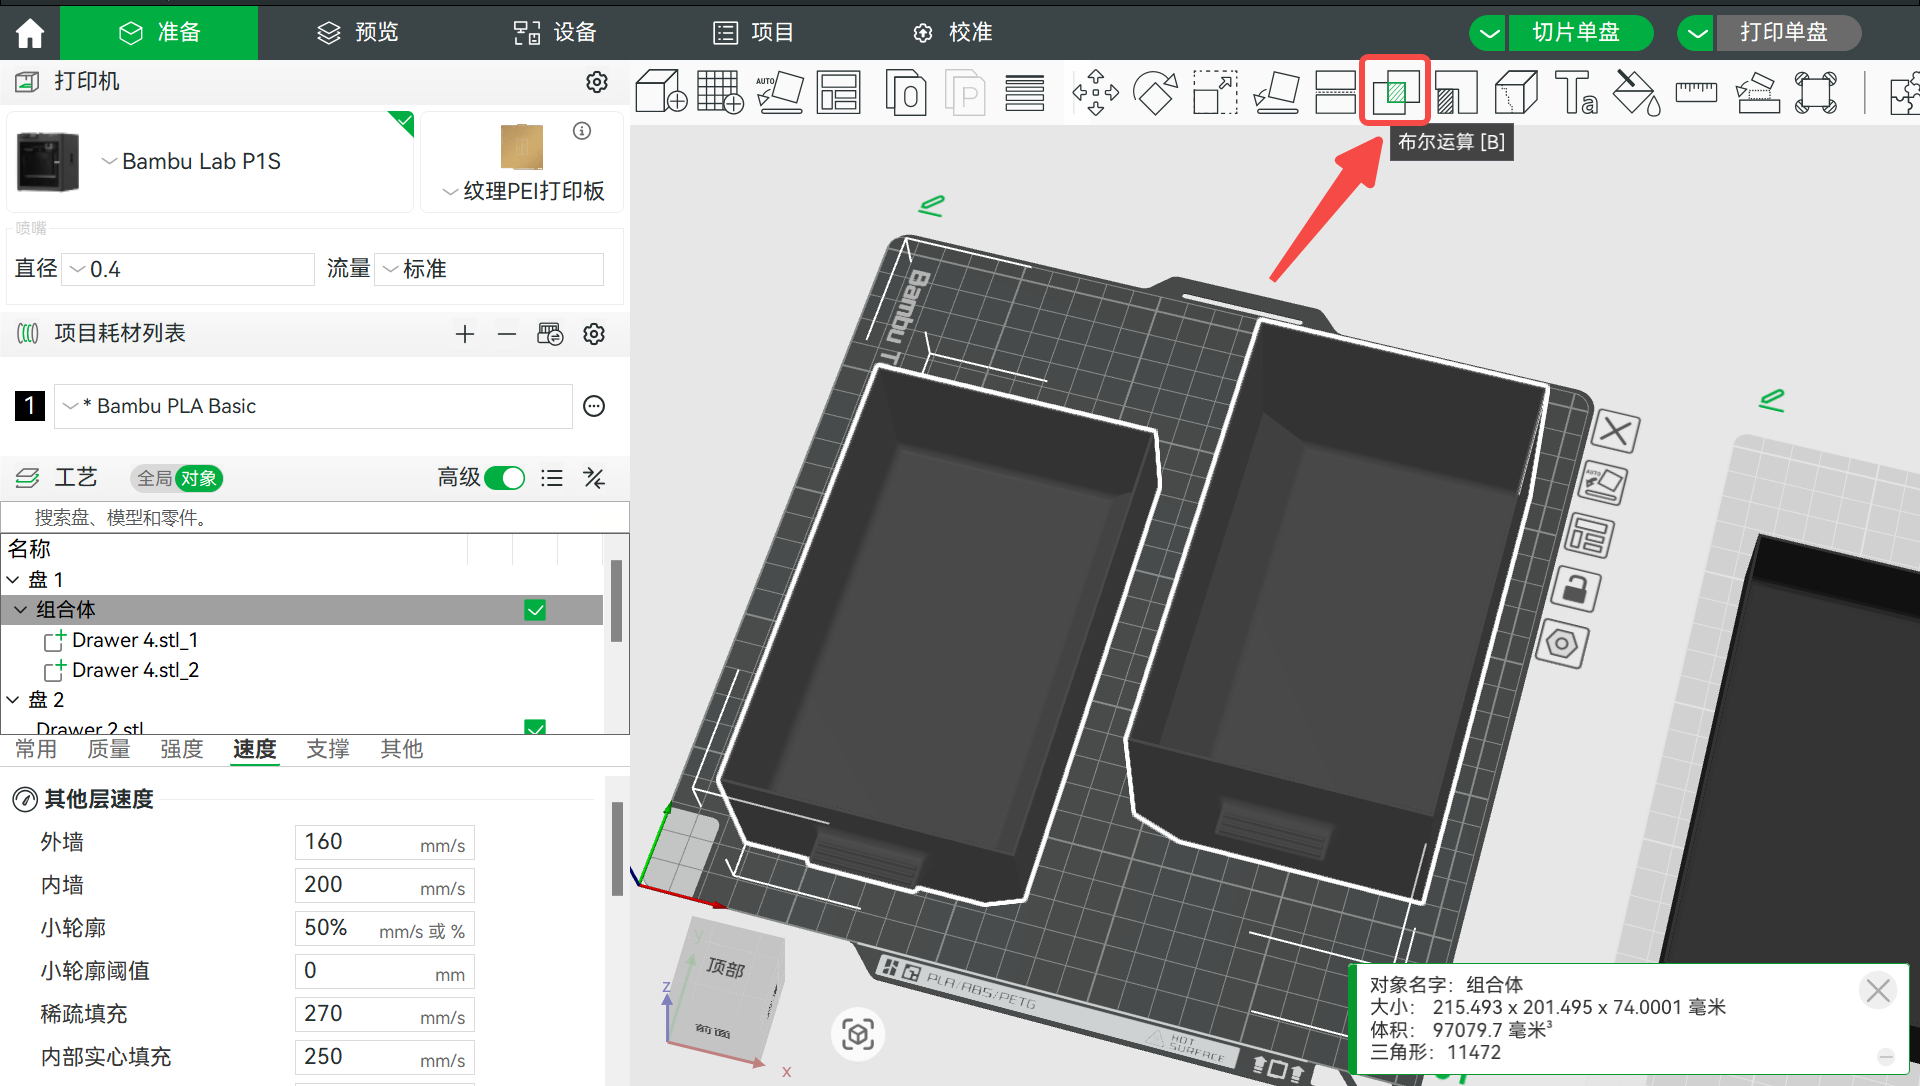Click the Auto orient toolbar icon

[780, 92]
